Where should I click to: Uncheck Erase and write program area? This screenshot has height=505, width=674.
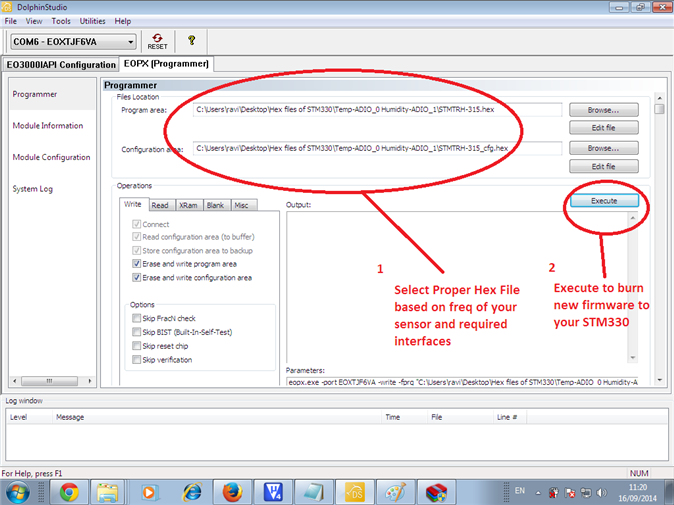[x=136, y=264]
